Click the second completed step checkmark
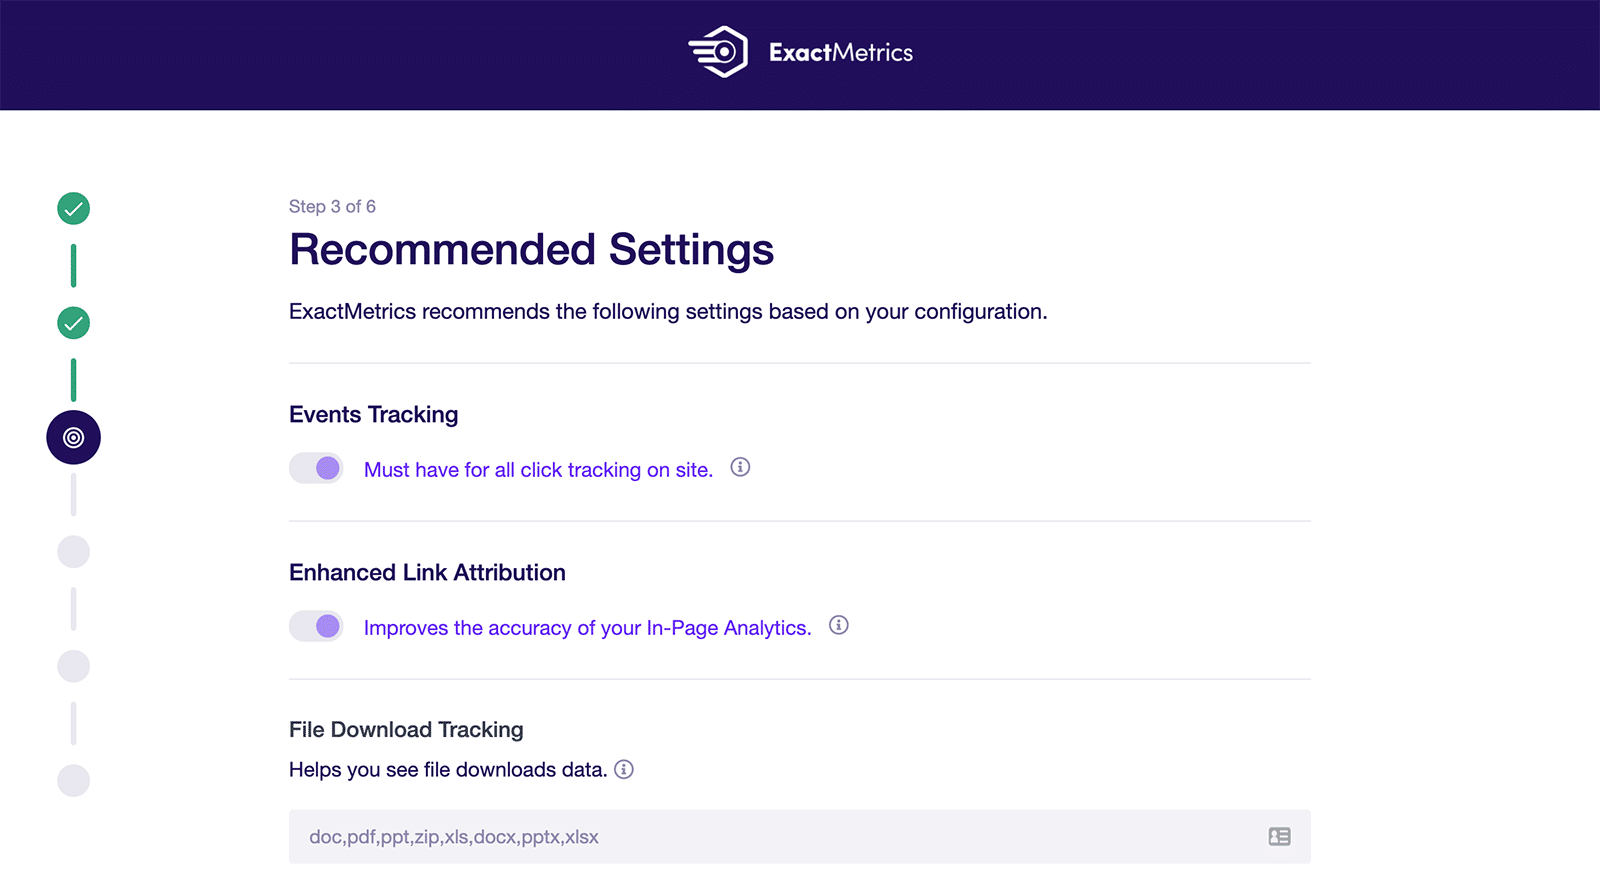 pos(73,323)
